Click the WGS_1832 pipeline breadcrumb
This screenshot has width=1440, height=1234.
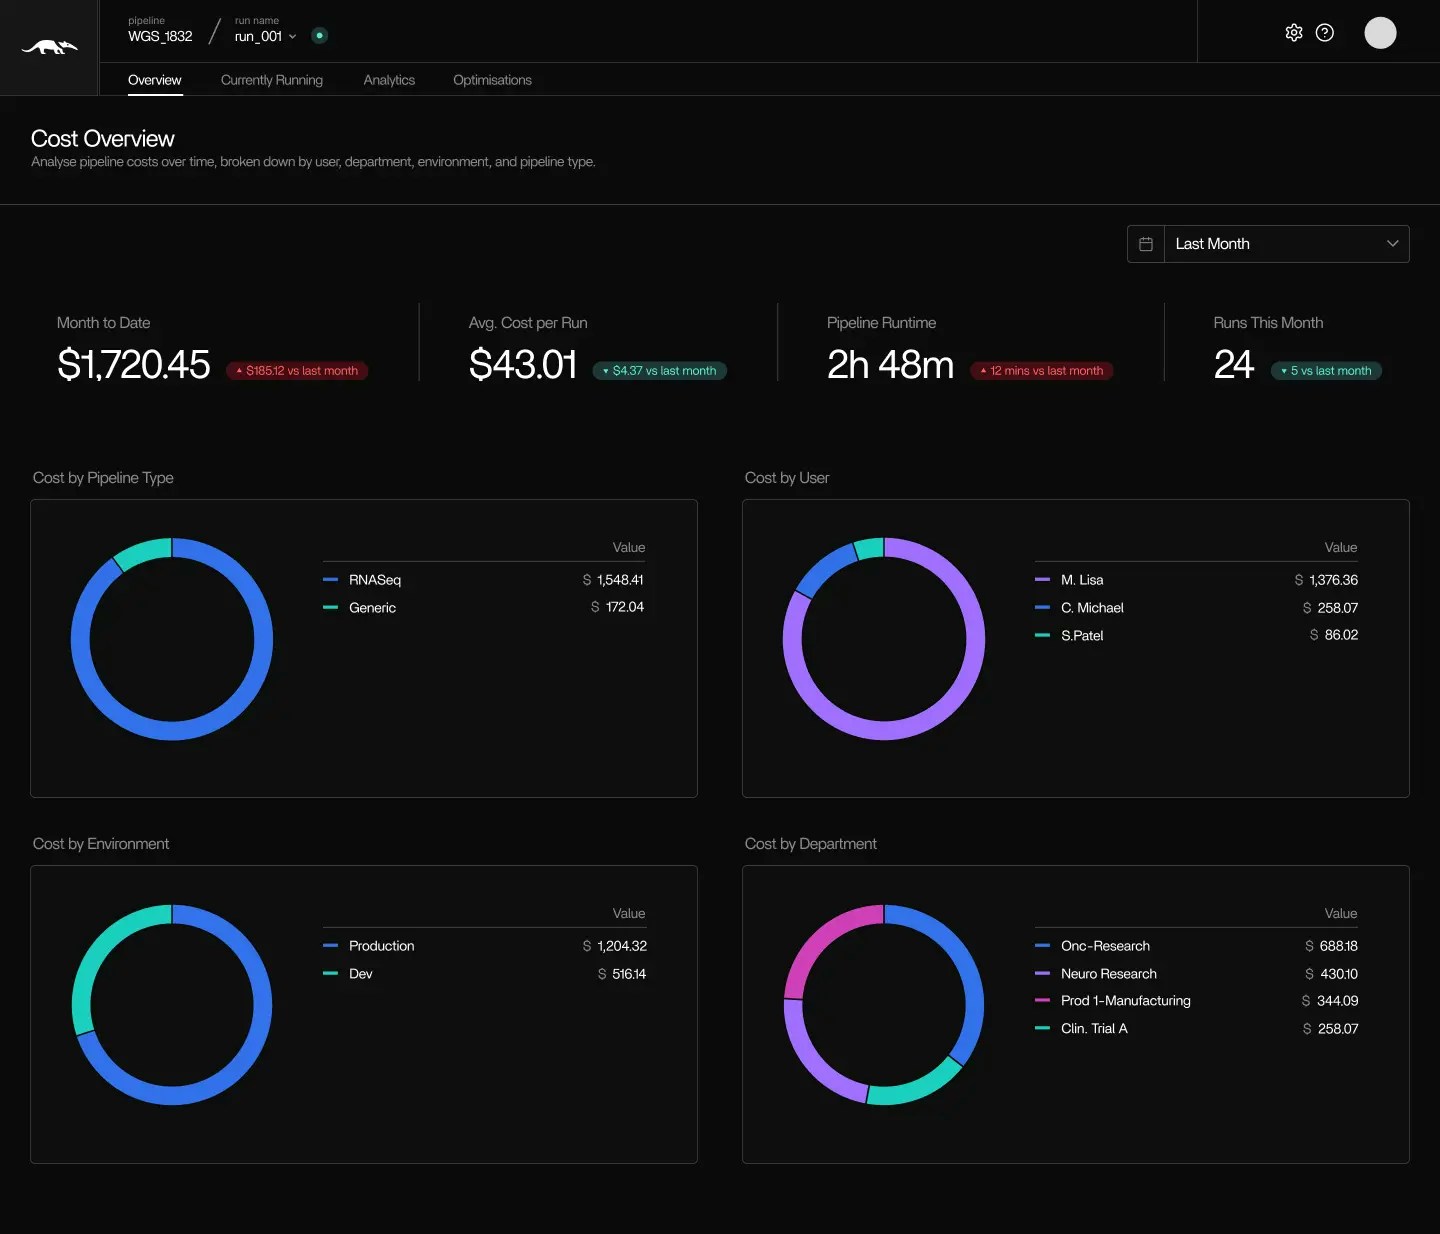160,36
